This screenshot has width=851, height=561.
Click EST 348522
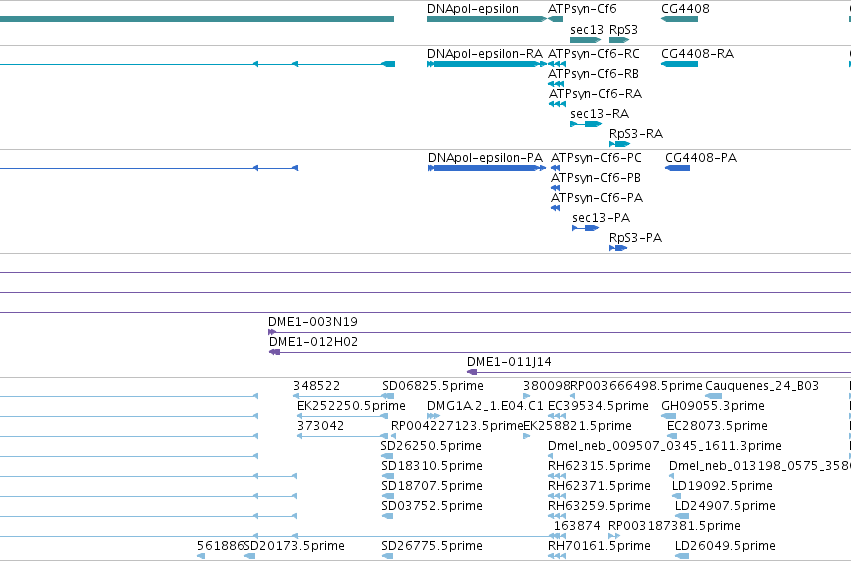(x=316, y=386)
